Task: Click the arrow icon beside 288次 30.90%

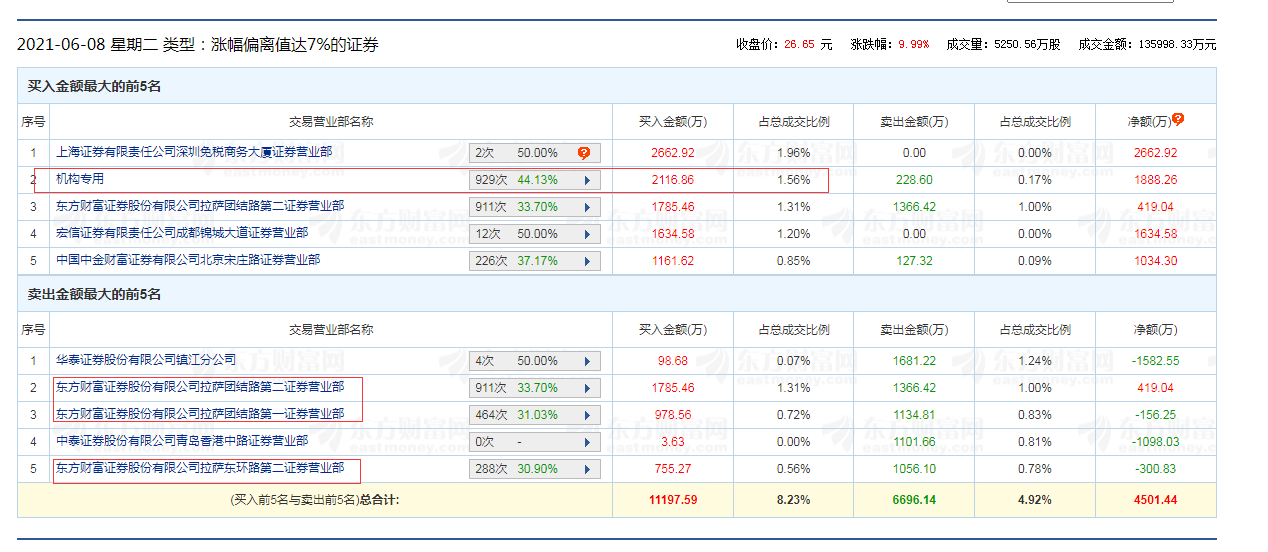Action: click(x=586, y=469)
